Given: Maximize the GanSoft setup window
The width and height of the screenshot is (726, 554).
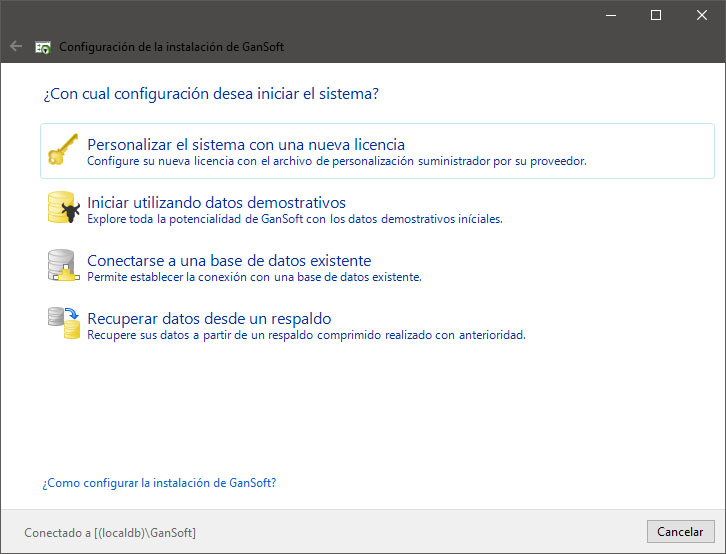Looking at the screenshot, I should (656, 15).
